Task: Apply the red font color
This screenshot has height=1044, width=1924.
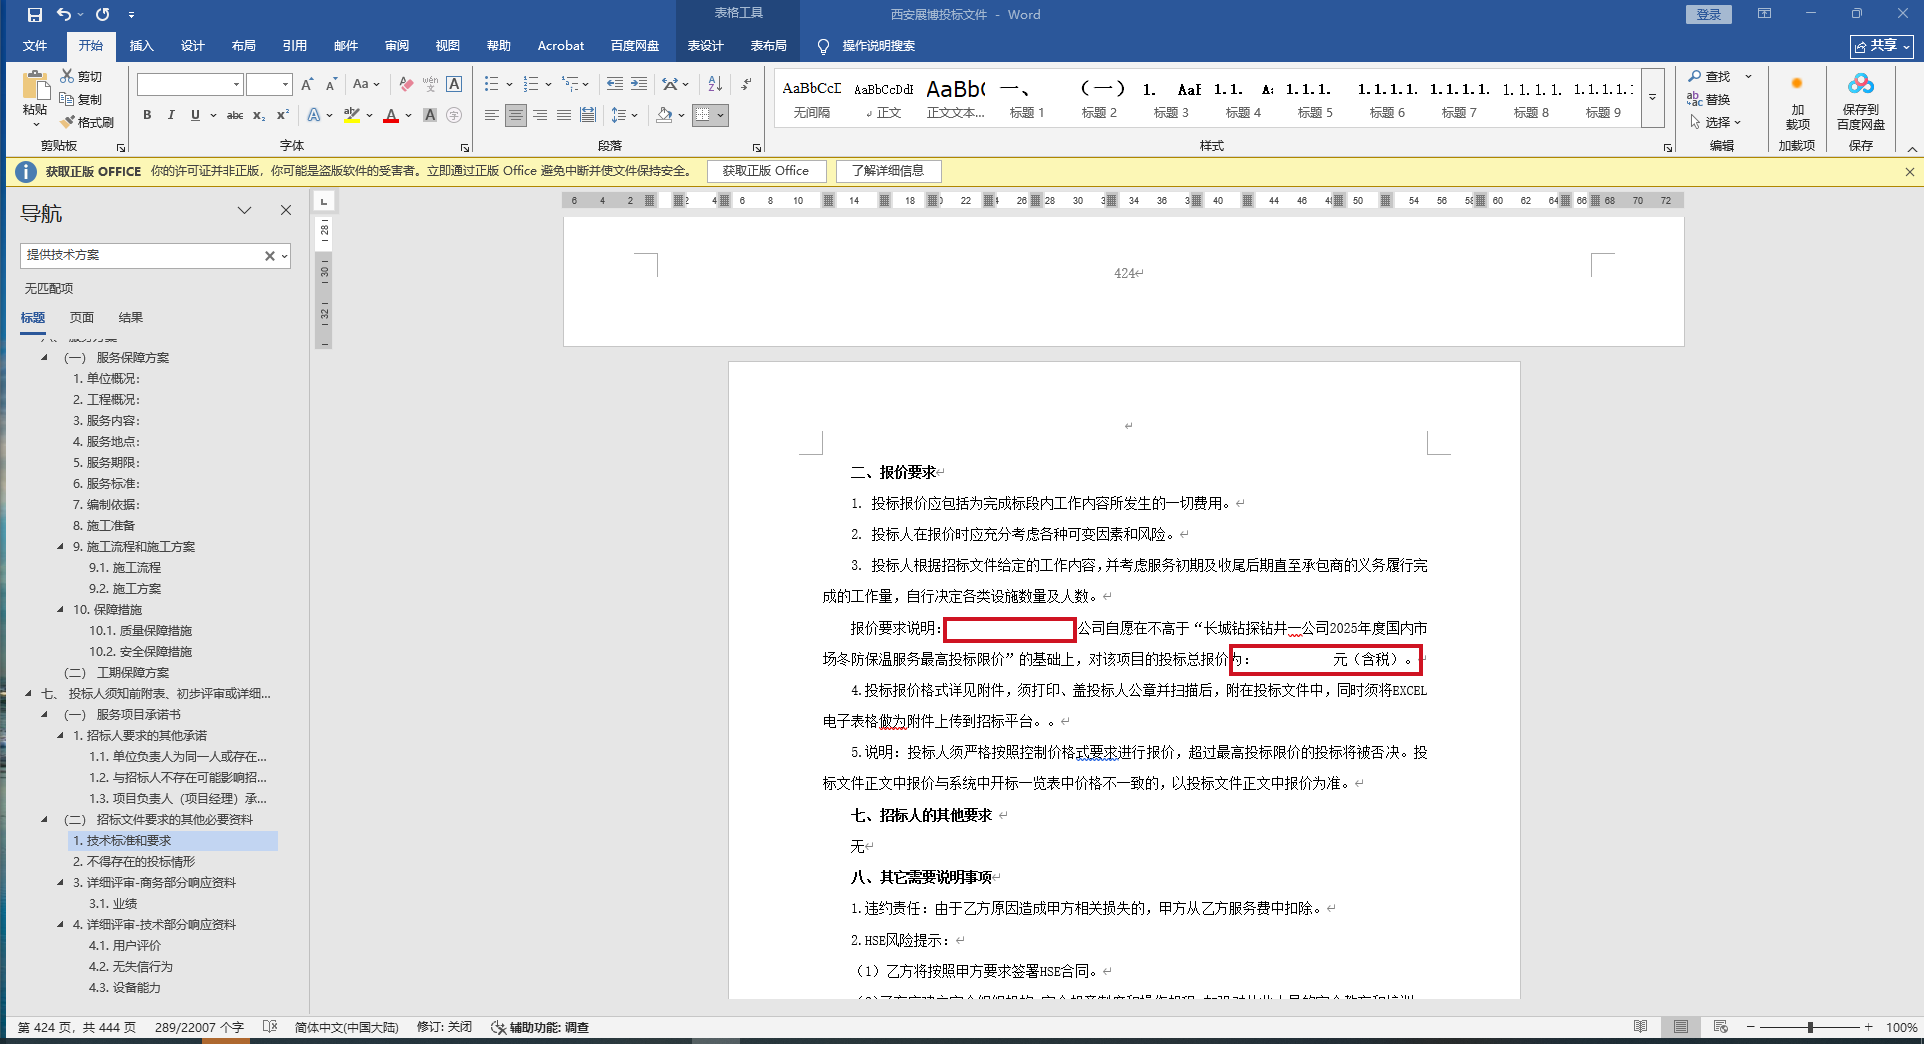Action: (x=391, y=116)
